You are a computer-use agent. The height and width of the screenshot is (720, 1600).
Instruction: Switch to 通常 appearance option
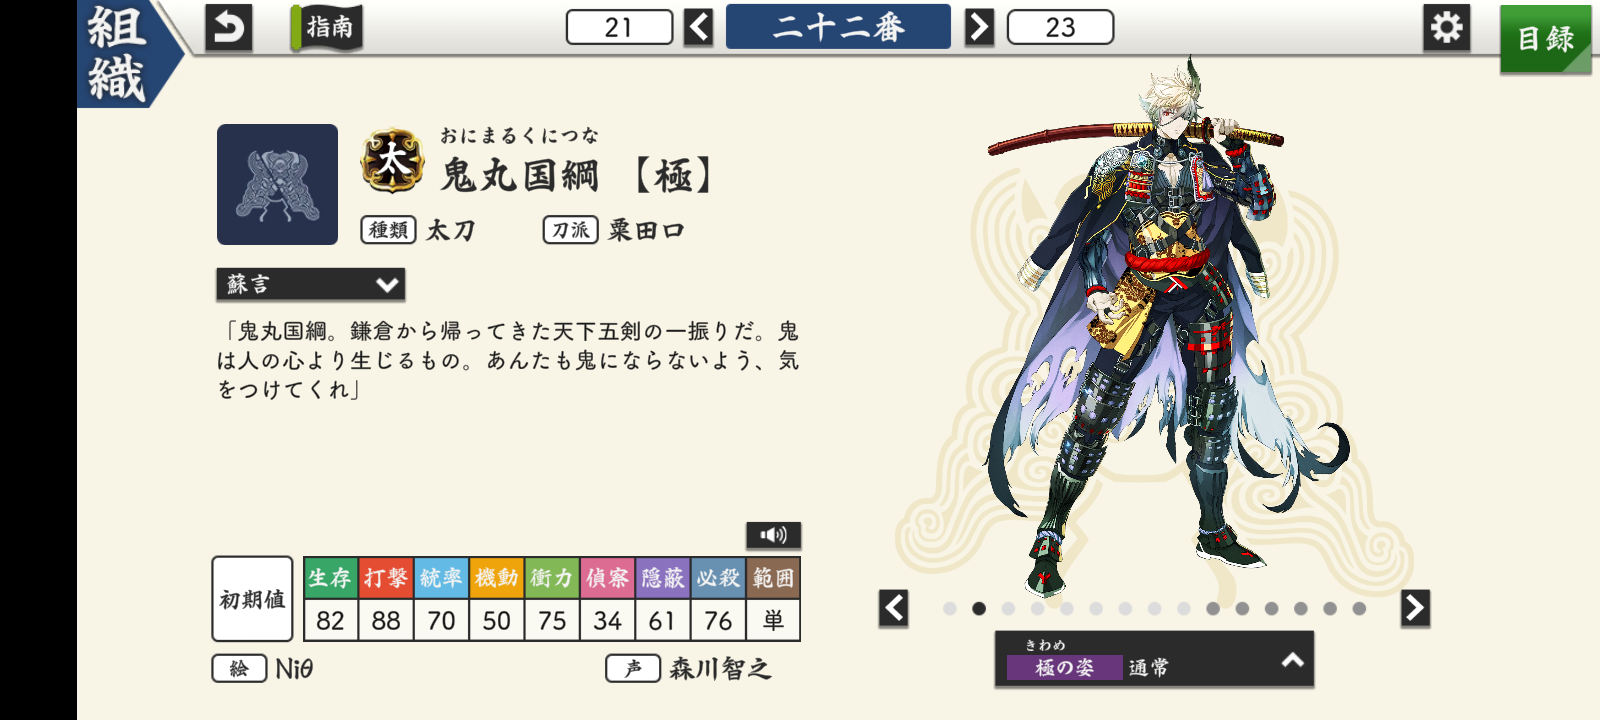point(1148,667)
